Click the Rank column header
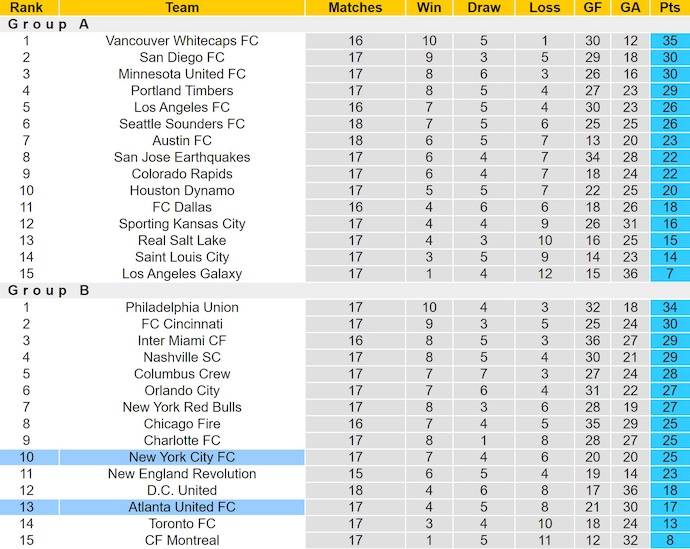Screen dimensions: 690x549 [x=26, y=7]
